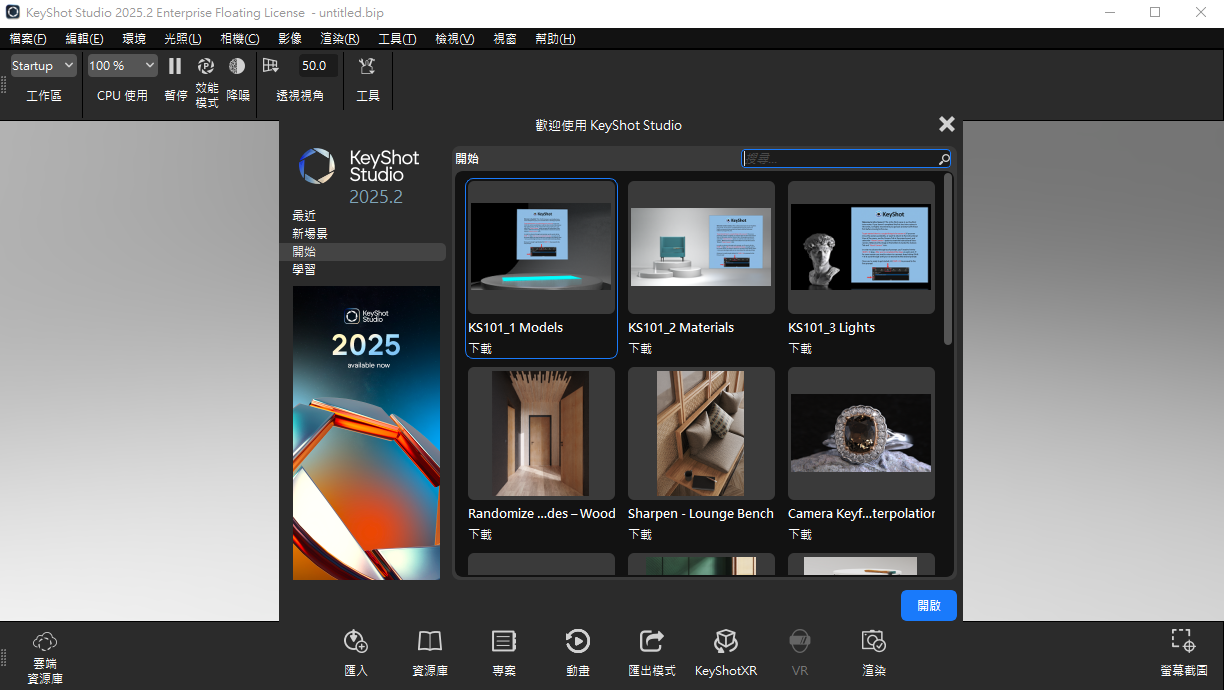Select the KS101_2 Materials thumbnail
This screenshot has width=1224, height=690.
pyautogui.click(x=701, y=247)
